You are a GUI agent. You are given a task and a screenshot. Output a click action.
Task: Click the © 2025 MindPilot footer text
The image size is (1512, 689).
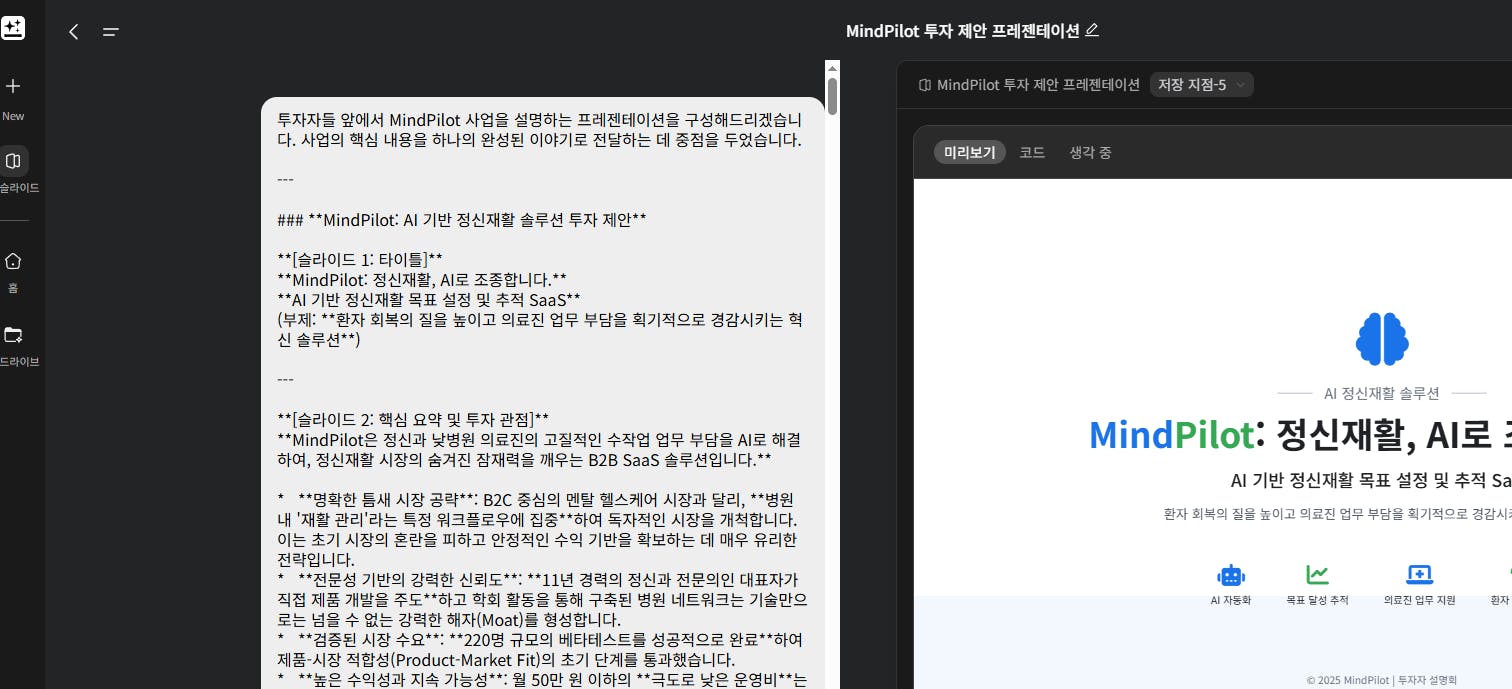point(1382,680)
